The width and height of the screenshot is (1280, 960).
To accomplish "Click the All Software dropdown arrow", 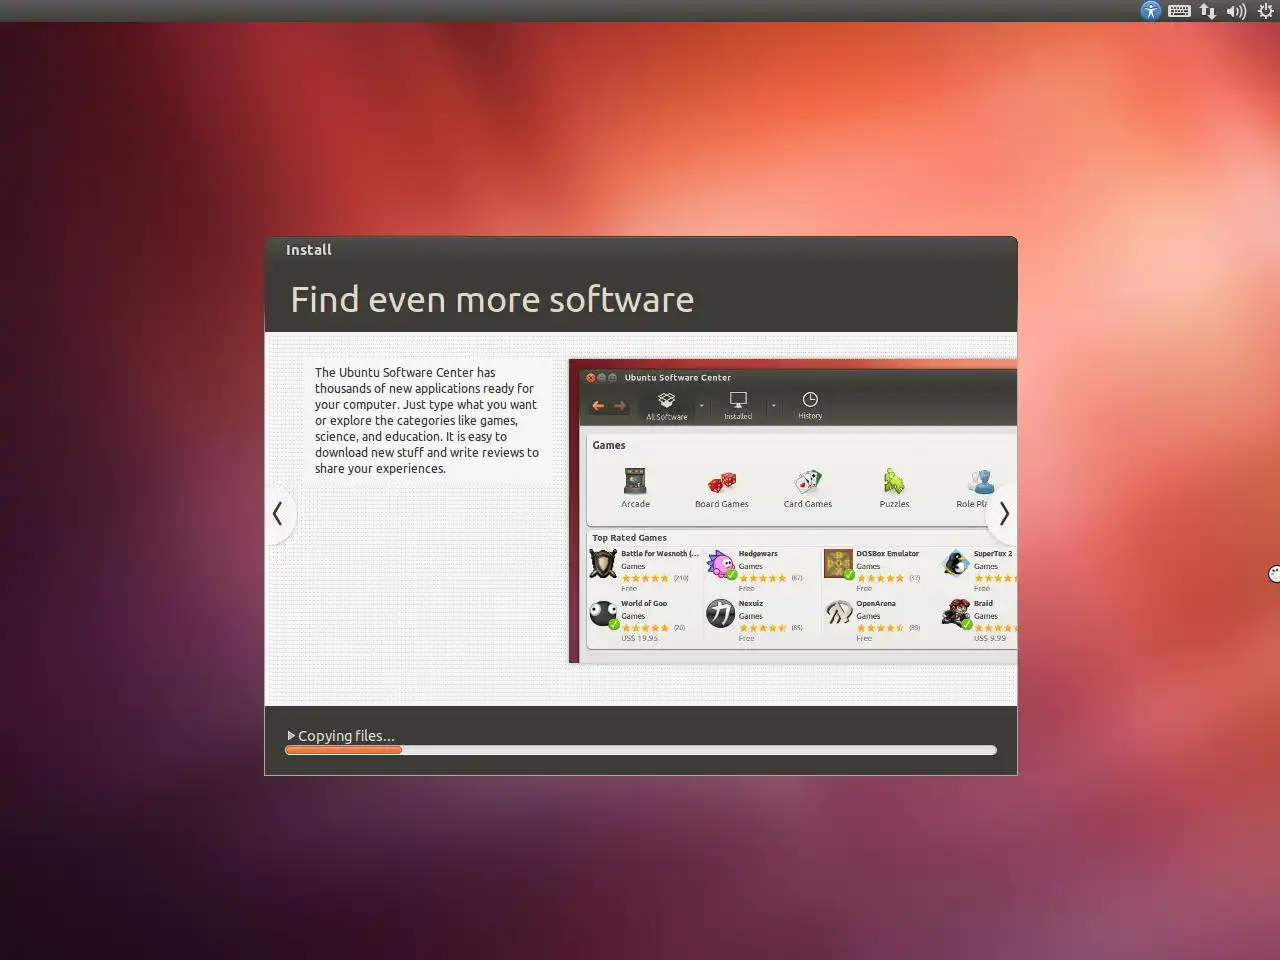I will [x=701, y=406].
